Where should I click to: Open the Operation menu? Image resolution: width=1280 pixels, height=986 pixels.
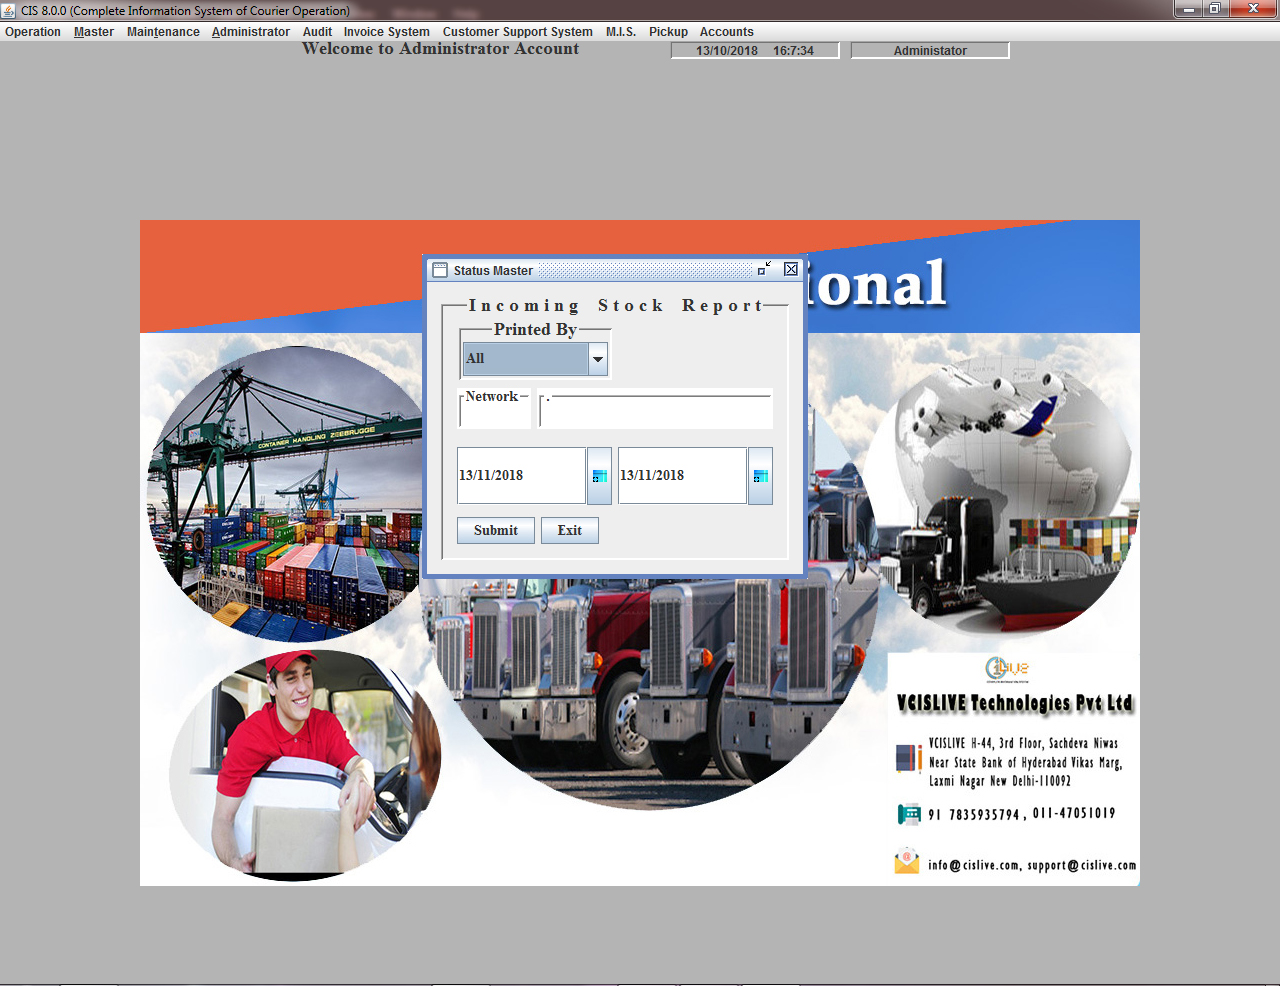point(33,32)
